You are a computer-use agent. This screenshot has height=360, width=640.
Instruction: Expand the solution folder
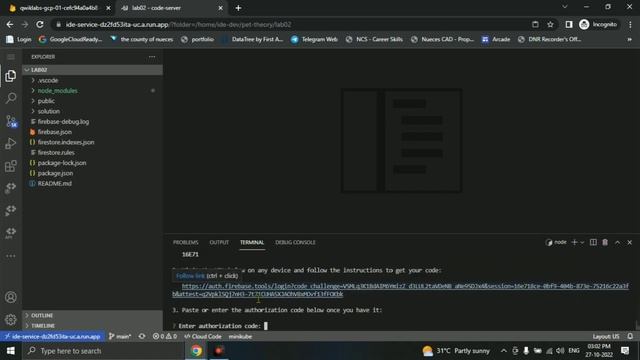tap(93, 111)
